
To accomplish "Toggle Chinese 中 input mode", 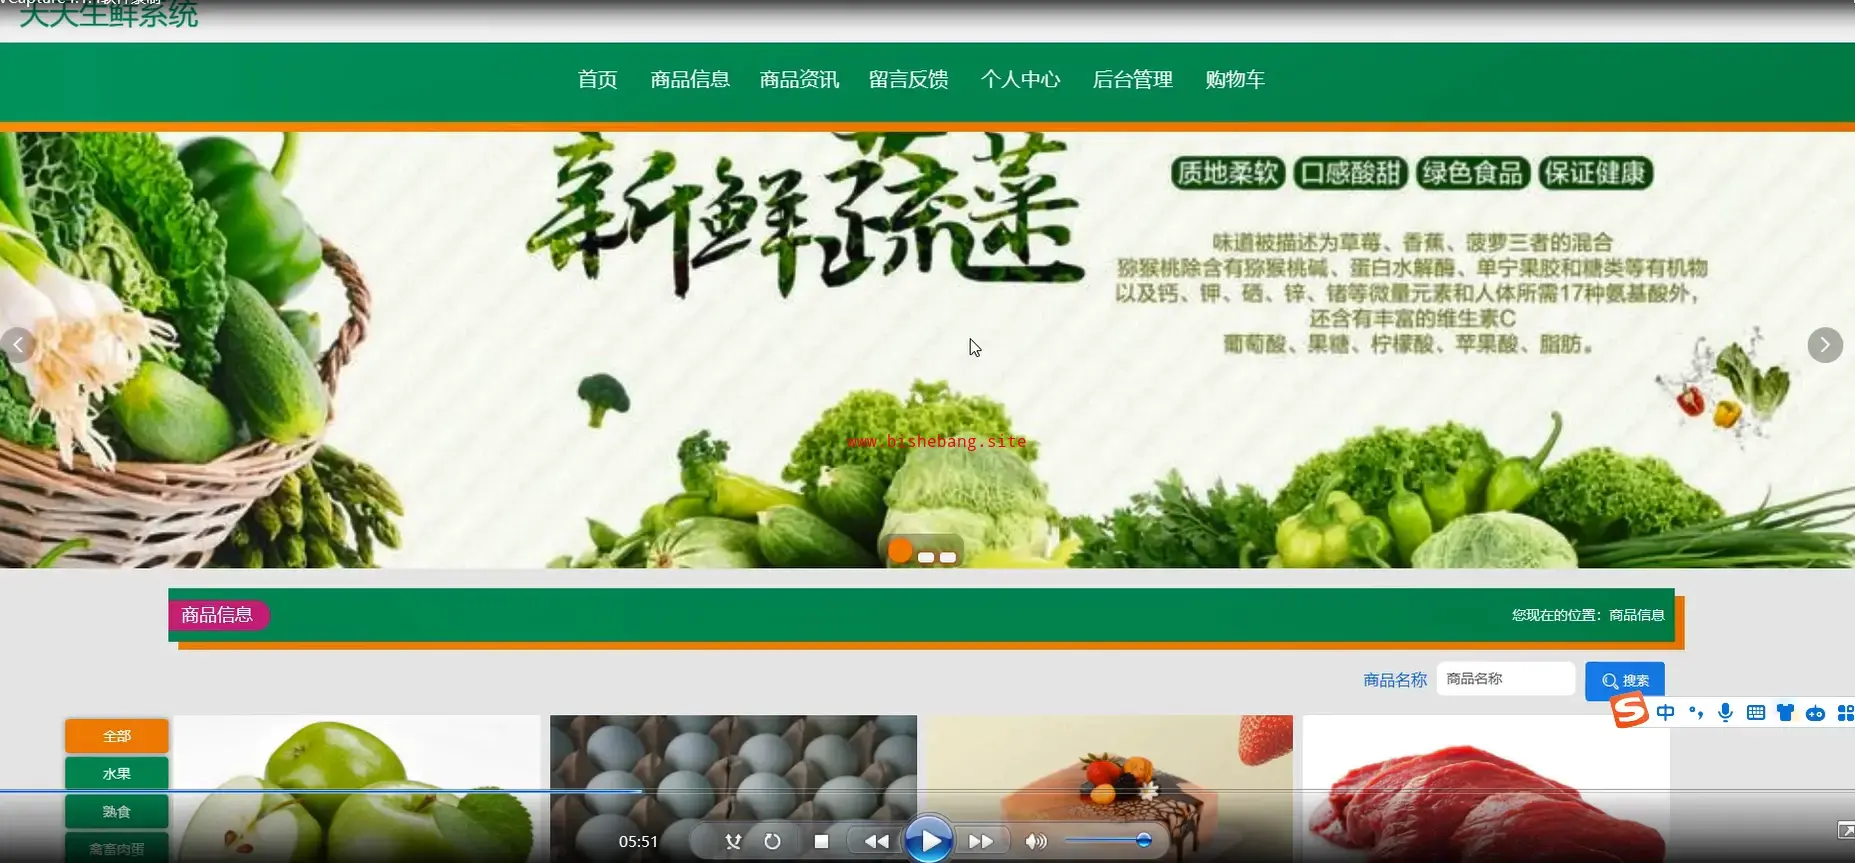I will click(x=1665, y=713).
